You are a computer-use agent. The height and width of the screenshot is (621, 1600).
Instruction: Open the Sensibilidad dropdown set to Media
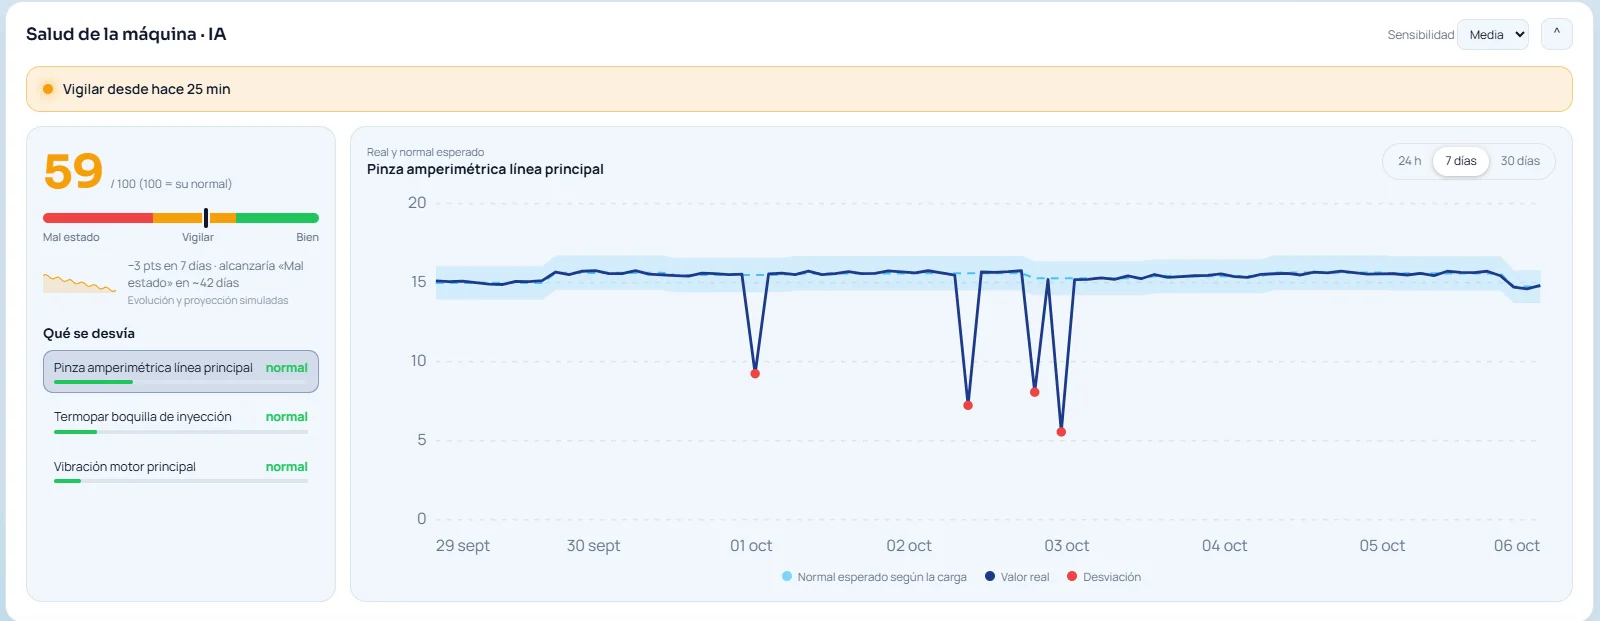click(1493, 34)
